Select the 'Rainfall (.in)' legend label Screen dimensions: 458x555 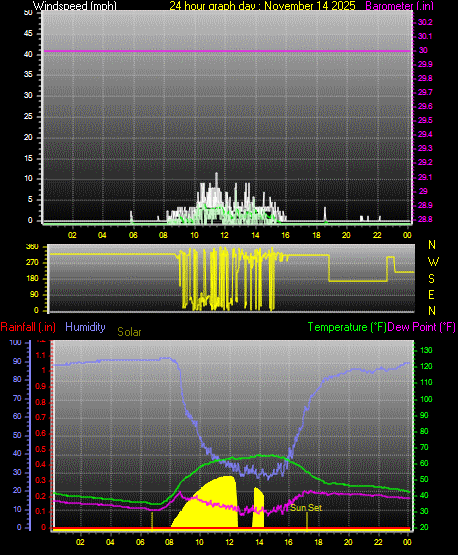28,327
